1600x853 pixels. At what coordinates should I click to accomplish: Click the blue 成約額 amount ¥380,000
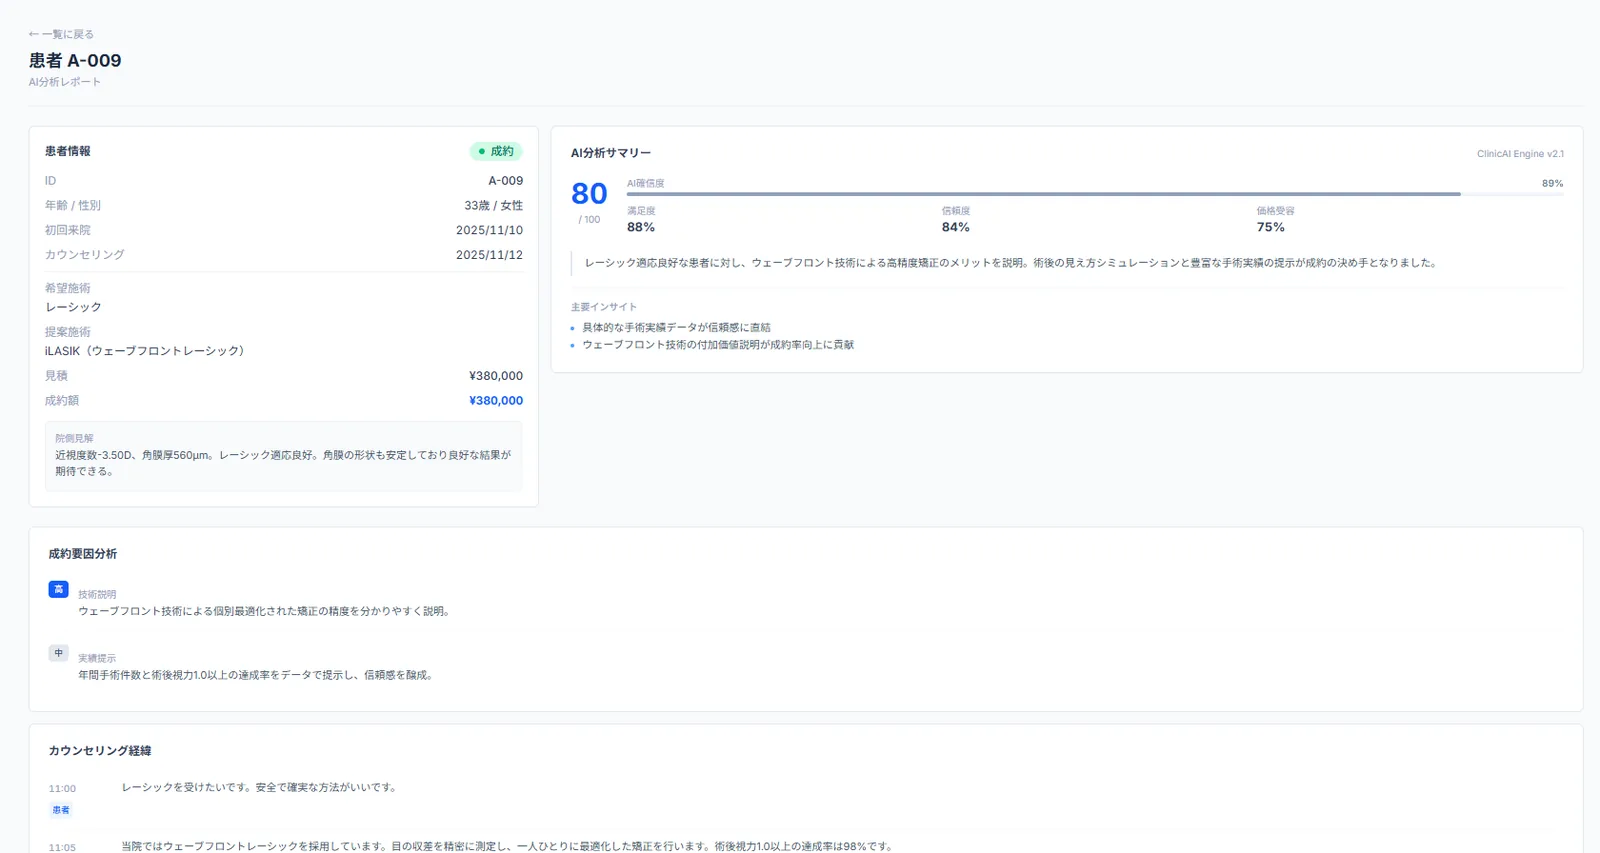click(x=496, y=401)
